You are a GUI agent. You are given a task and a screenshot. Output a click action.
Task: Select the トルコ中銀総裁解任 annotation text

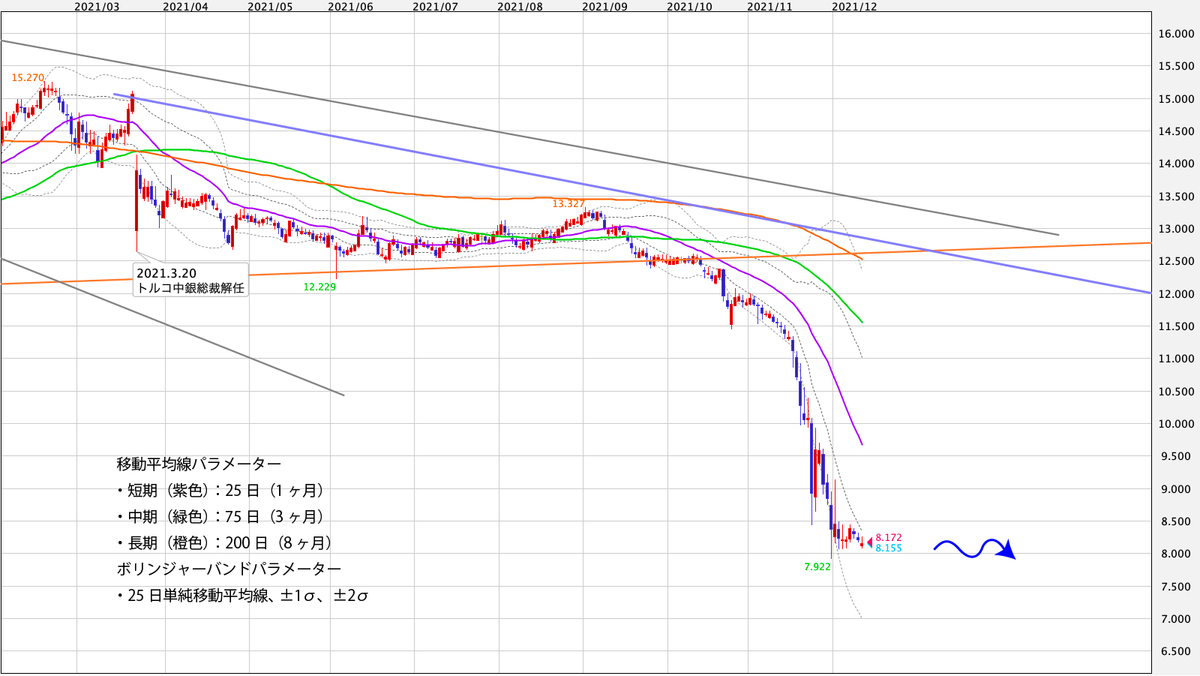pos(190,289)
